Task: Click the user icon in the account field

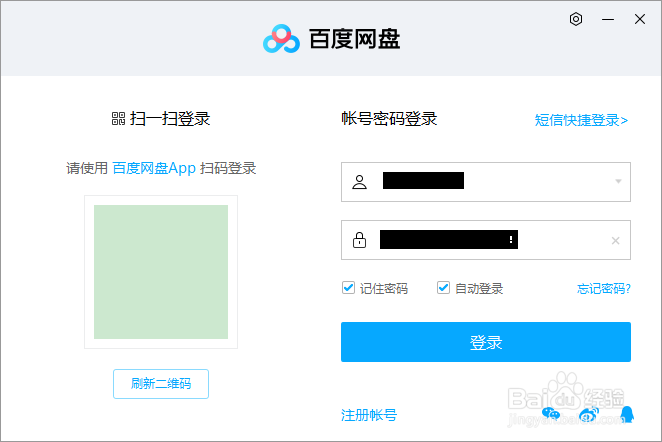Action: (360, 182)
